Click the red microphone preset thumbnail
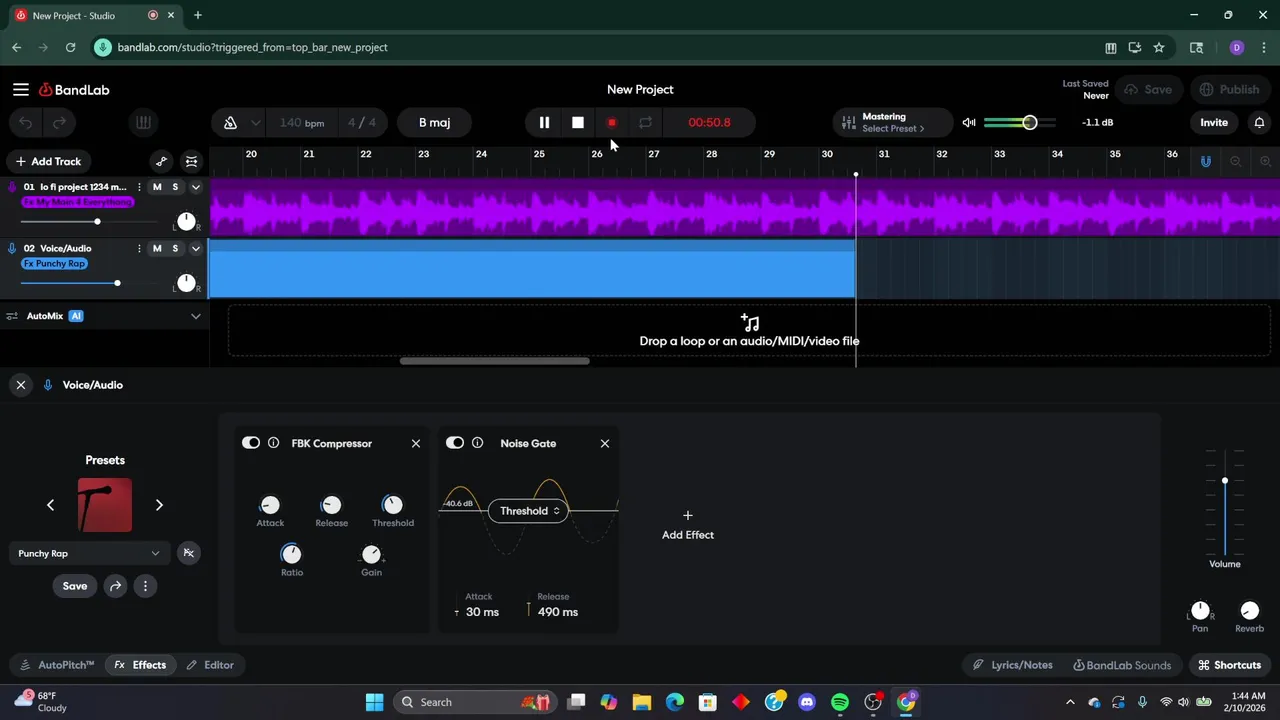Screen dimensions: 1280x720 pyautogui.click(x=105, y=505)
